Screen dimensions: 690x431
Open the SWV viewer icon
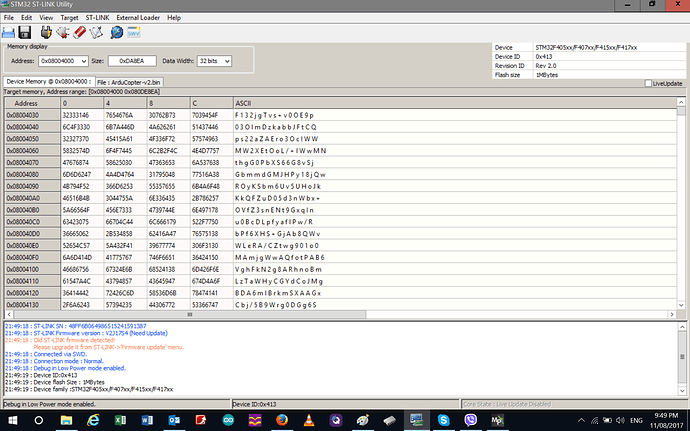134,33
